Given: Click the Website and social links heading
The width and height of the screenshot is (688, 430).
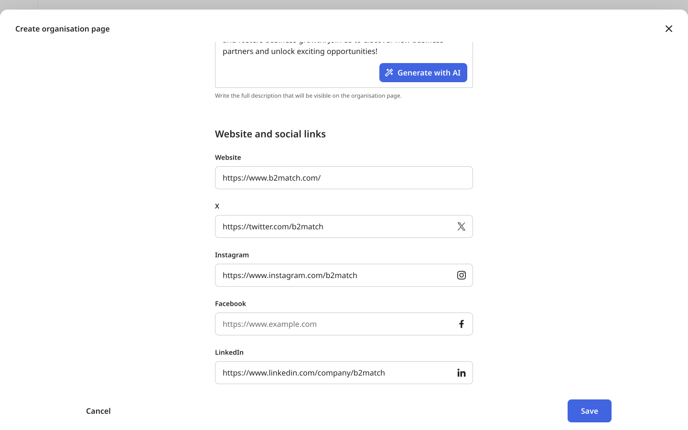Looking at the screenshot, I should pos(270,134).
